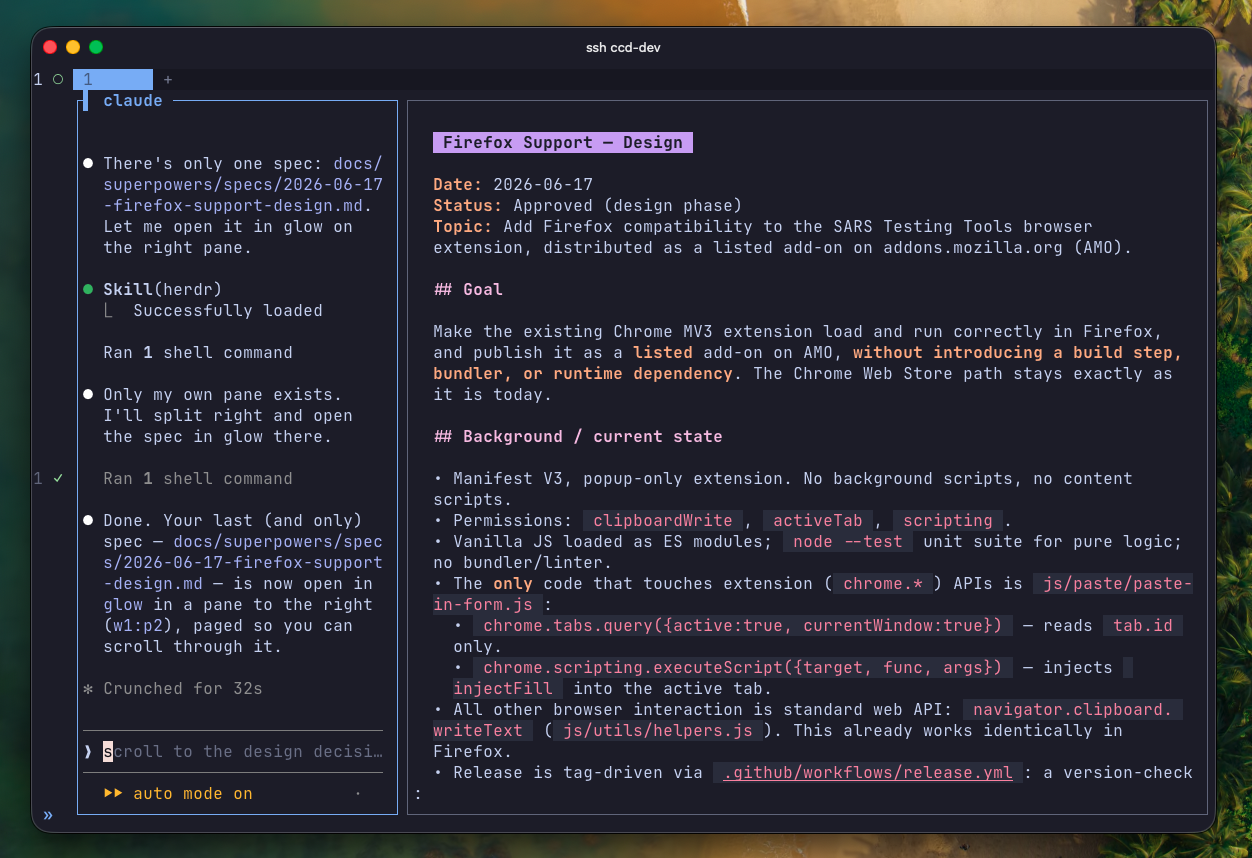The width and height of the screenshot is (1252, 858).
Task: Open the Skill(herdr) entry
Action: coord(163,290)
